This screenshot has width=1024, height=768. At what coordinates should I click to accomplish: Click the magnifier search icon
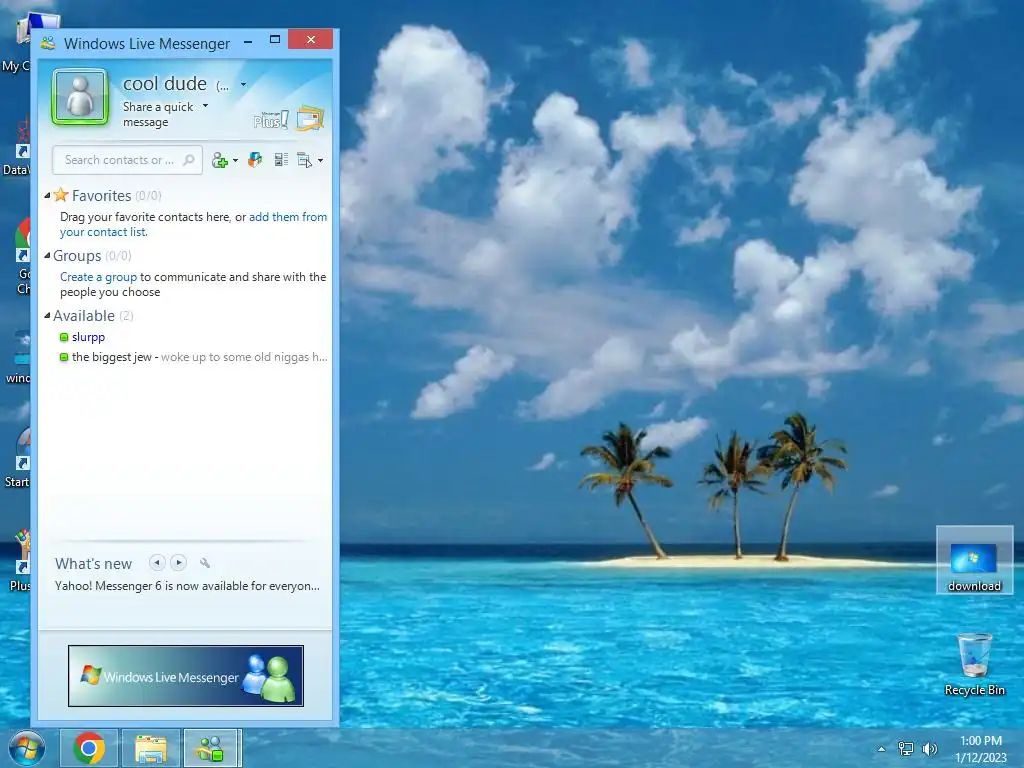[x=189, y=160]
